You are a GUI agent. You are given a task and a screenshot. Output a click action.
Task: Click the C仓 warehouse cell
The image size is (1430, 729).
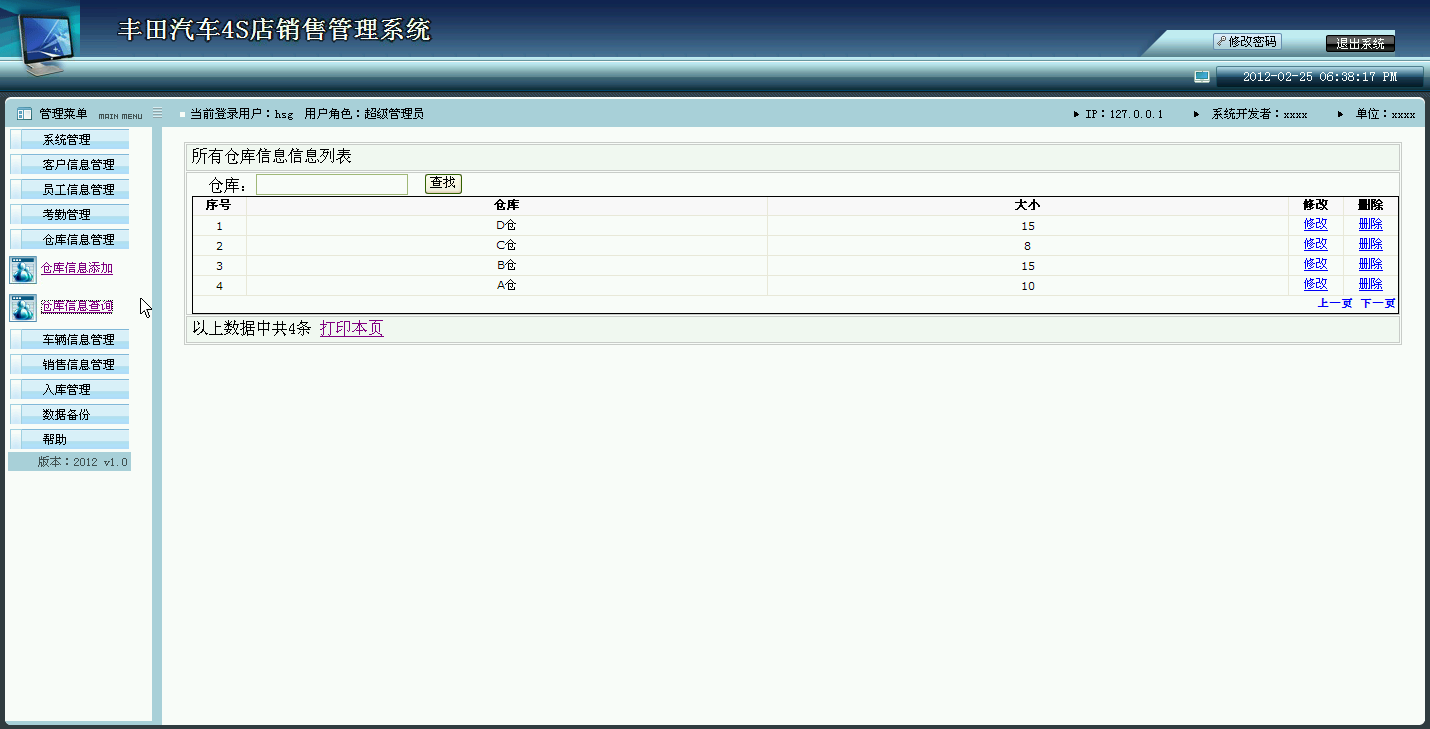coord(506,246)
